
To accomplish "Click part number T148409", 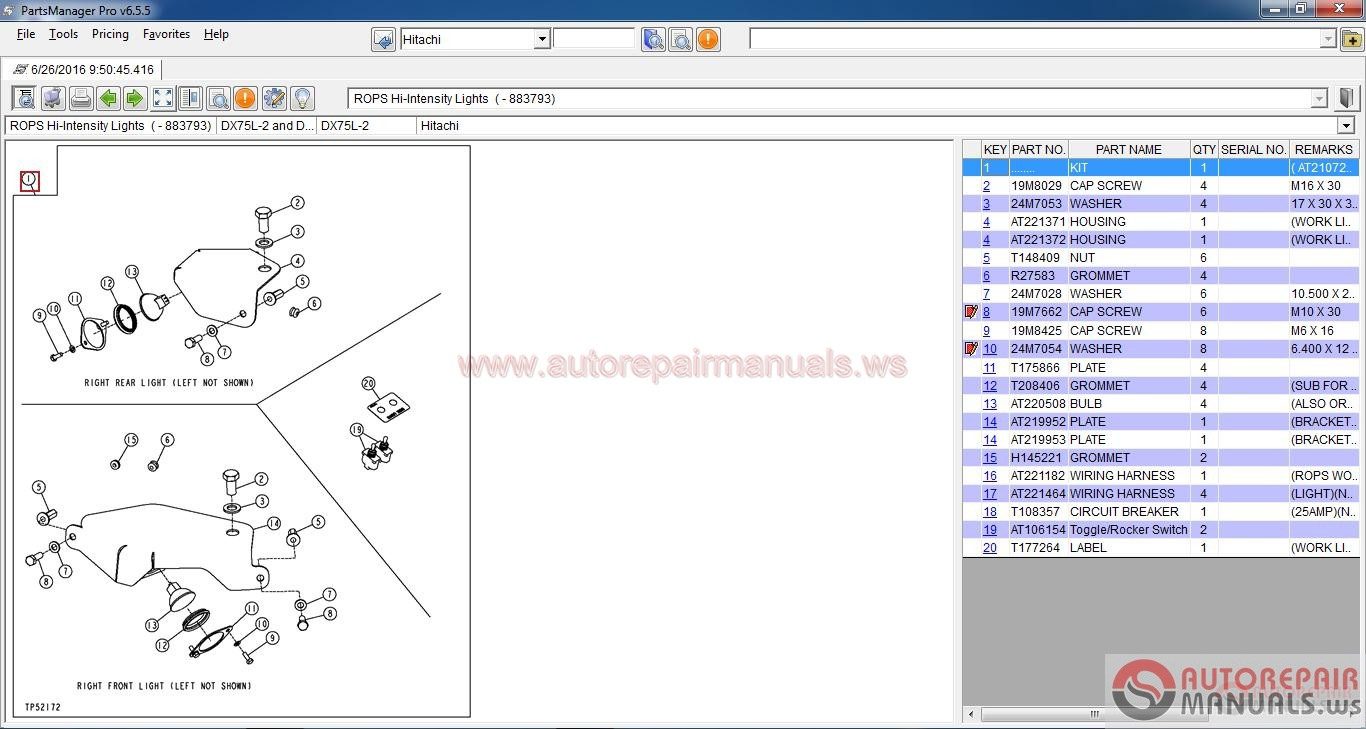I will (x=1035, y=258).
